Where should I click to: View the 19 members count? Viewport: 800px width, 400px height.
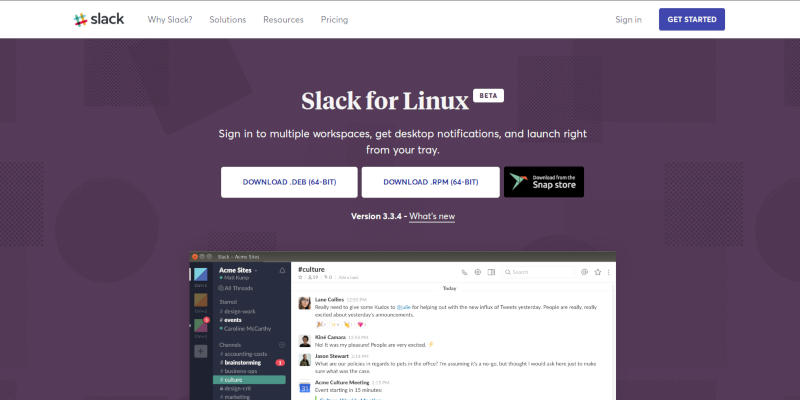click(x=312, y=278)
